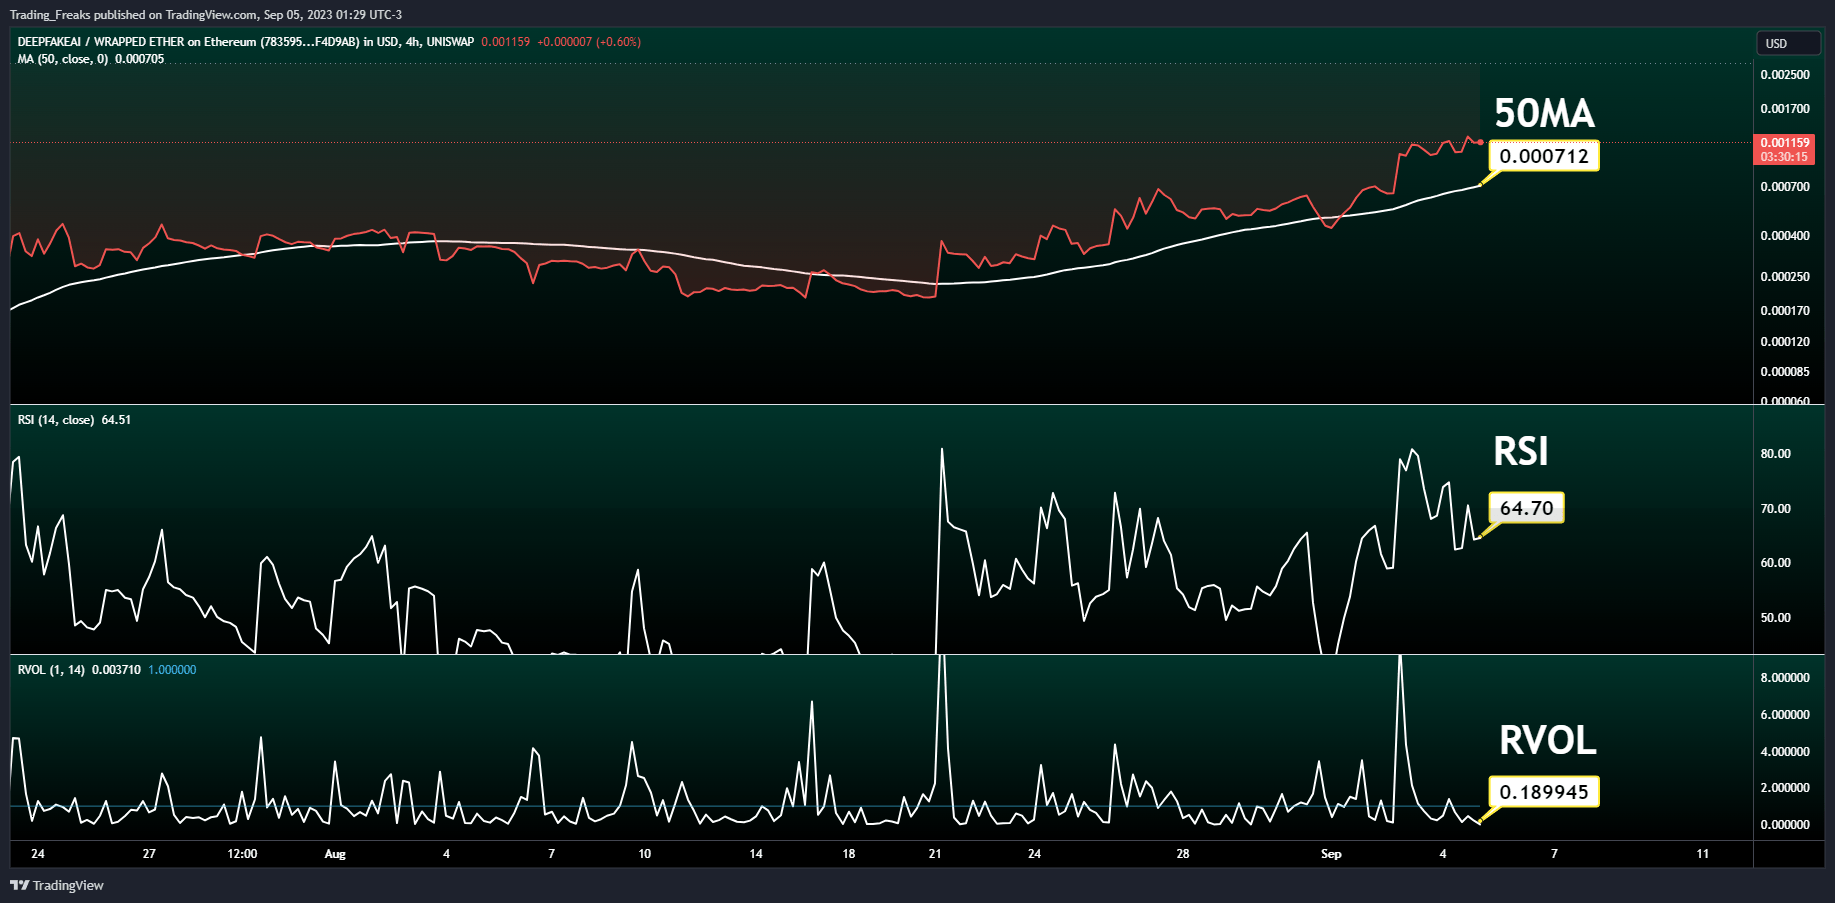Select the 64.70 RSI value callout
This screenshot has width=1835, height=903.
1527,508
